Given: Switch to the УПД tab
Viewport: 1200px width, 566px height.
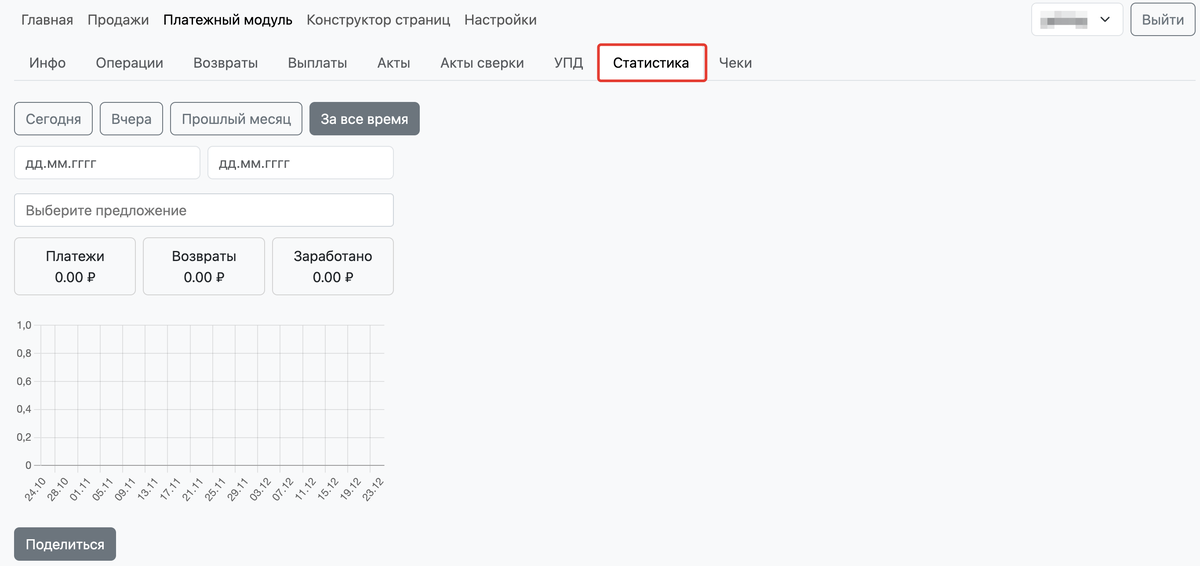Looking at the screenshot, I should (x=568, y=63).
